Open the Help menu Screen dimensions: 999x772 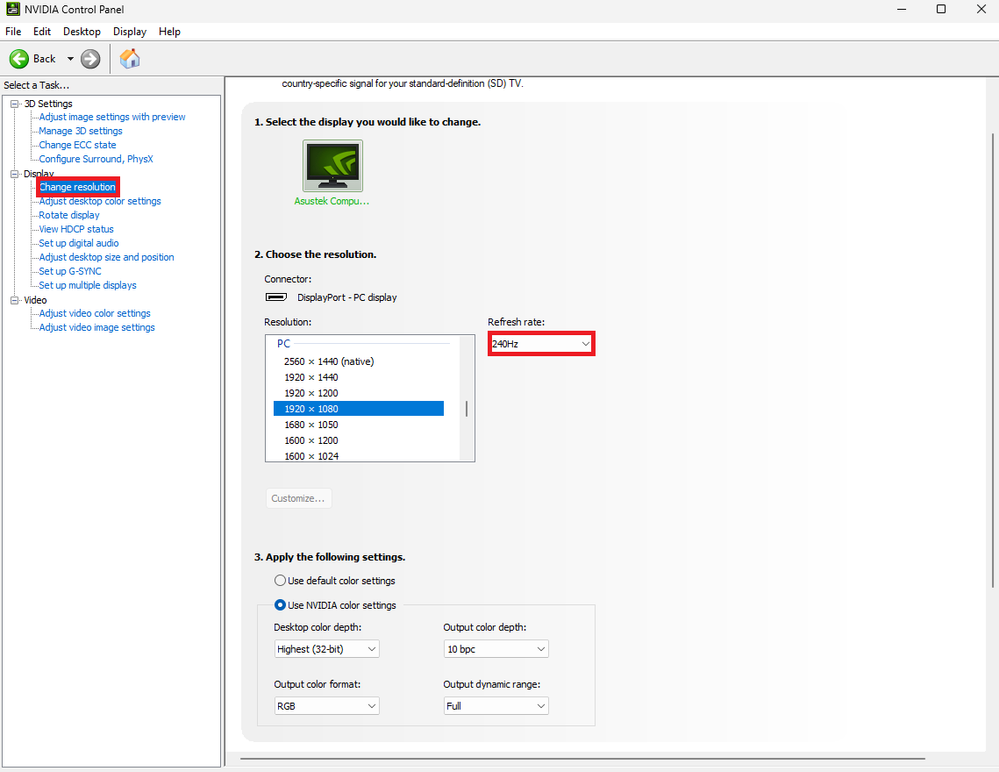169,31
